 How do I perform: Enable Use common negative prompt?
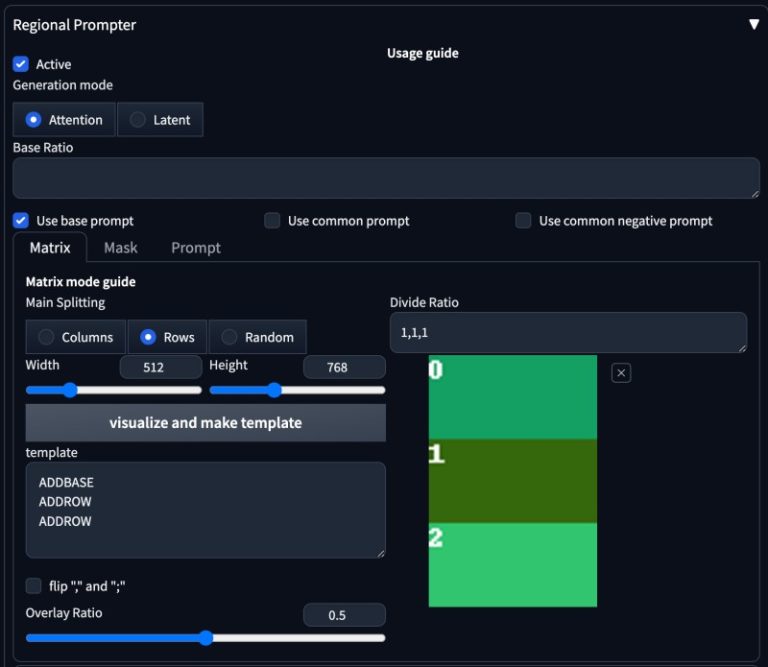coord(523,220)
